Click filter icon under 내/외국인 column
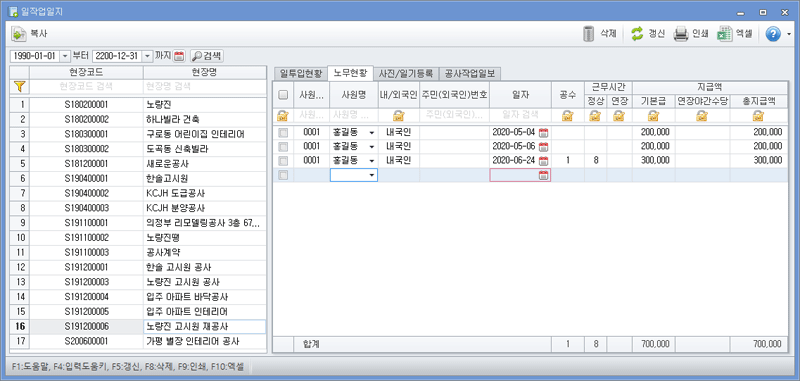The image size is (800, 381). (x=398, y=116)
